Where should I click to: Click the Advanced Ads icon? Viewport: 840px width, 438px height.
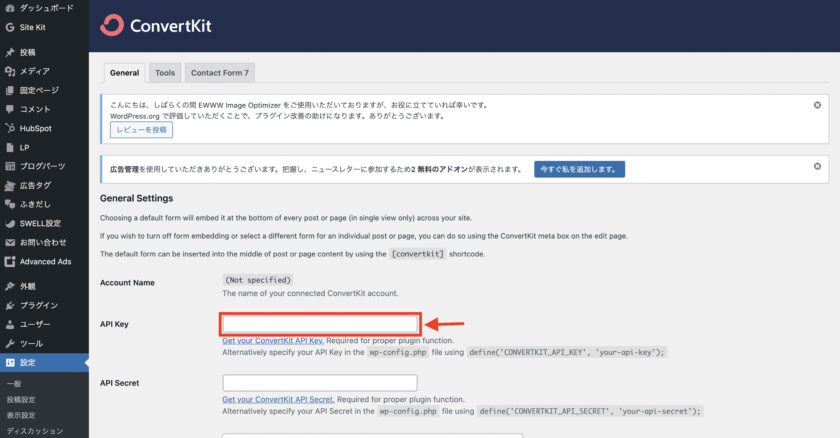click(x=10, y=261)
